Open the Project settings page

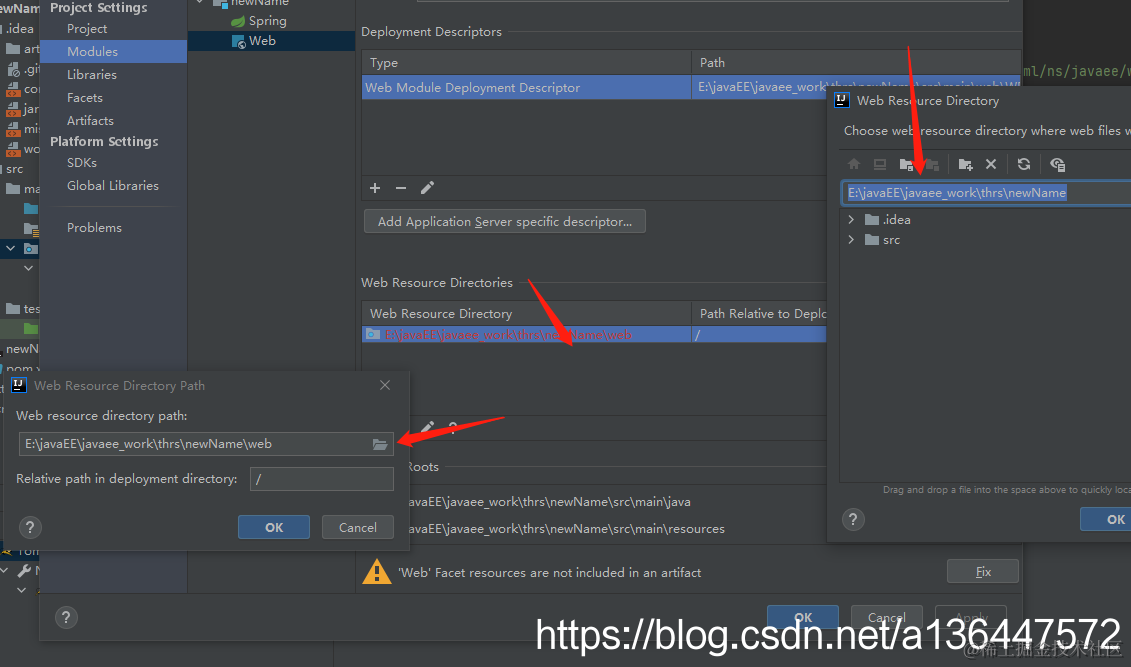[x=87, y=29]
